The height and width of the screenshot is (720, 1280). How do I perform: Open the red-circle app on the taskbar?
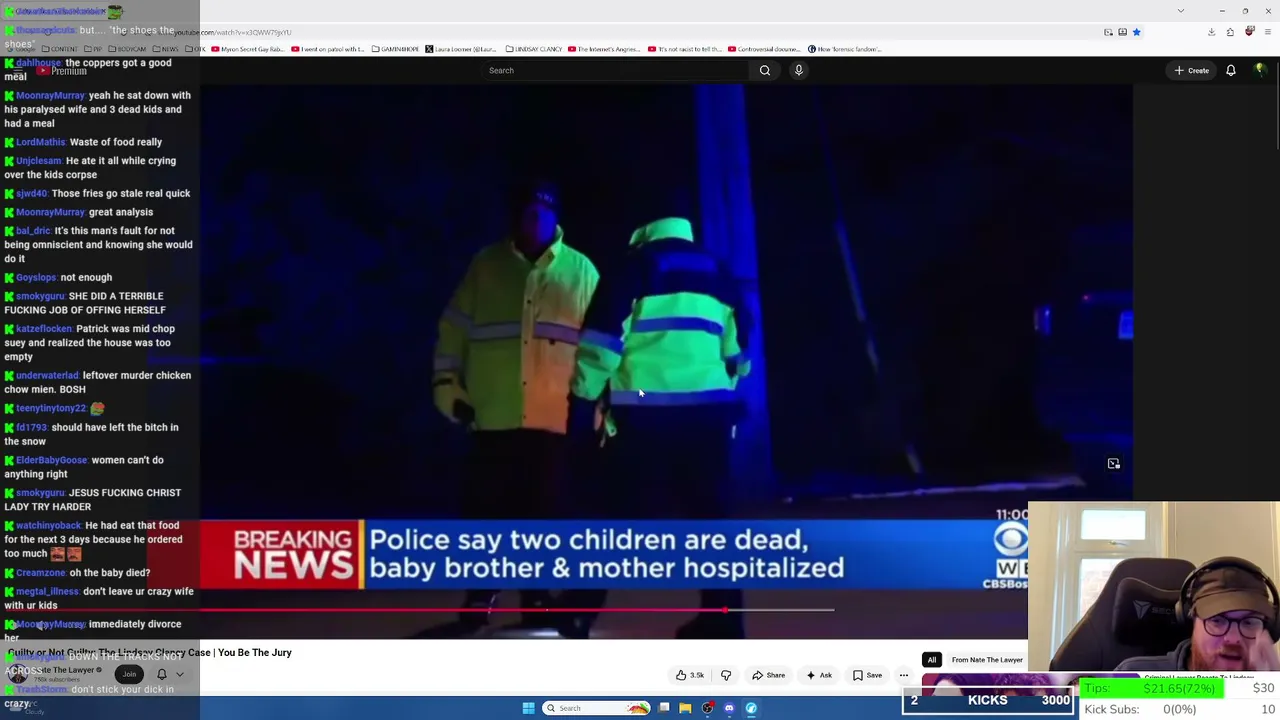[x=707, y=708]
